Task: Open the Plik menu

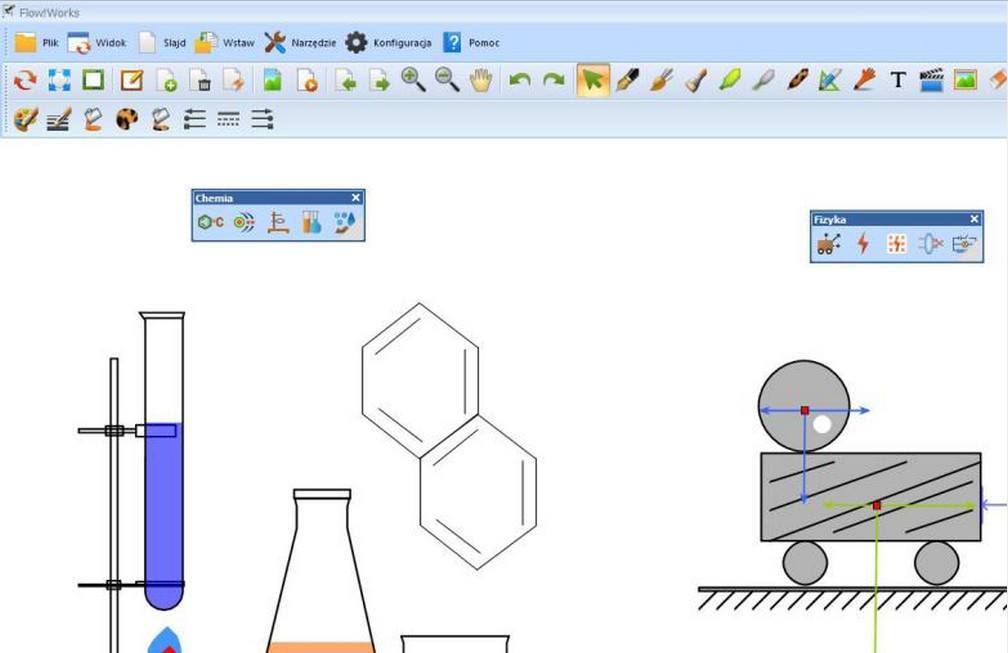Action: pos(37,43)
